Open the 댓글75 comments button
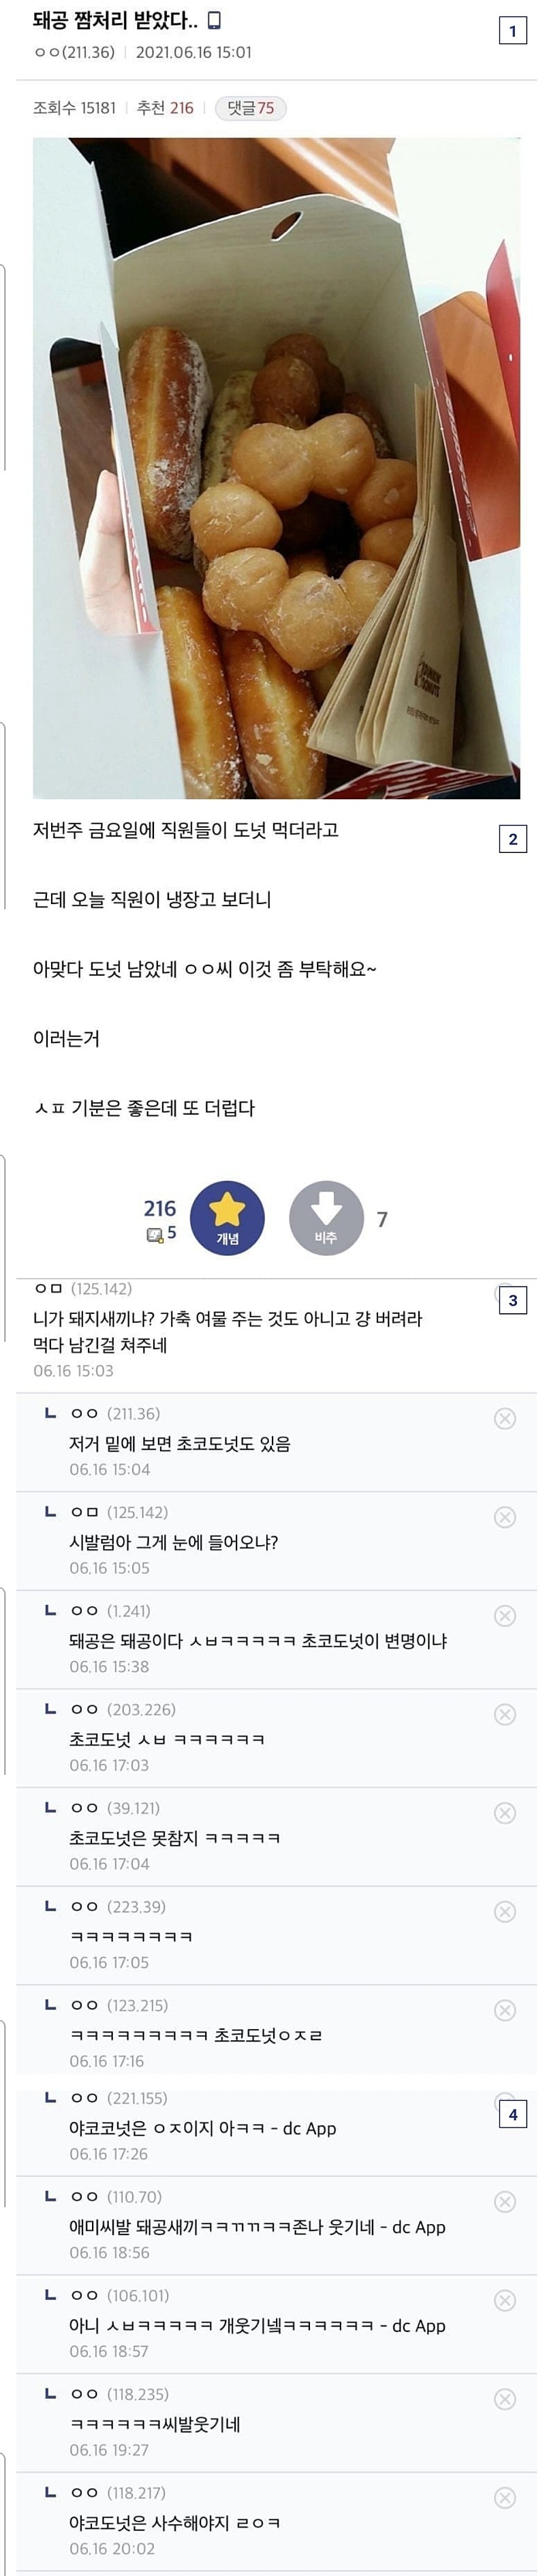Screen dimensions: 545x2576 pyautogui.click(x=250, y=108)
